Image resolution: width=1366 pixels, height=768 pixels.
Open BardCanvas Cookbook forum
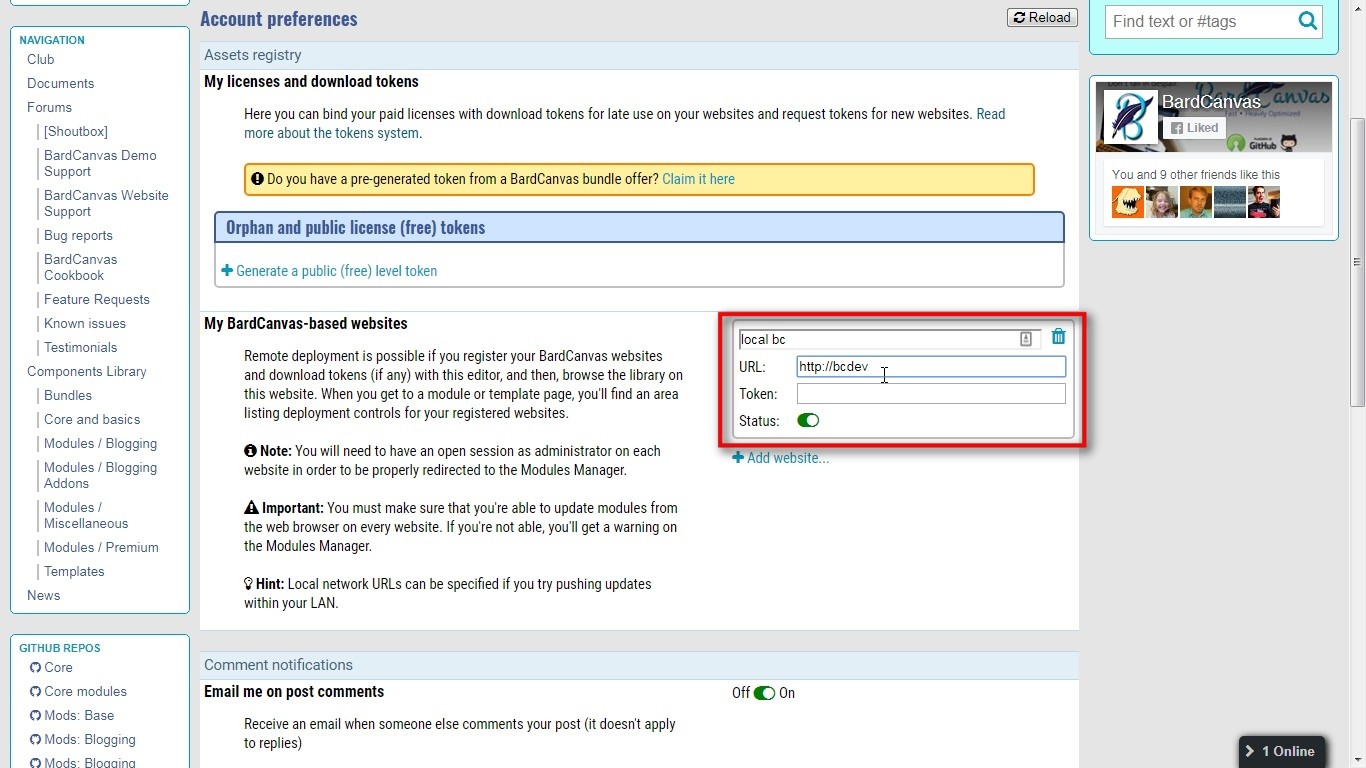(x=80, y=267)
